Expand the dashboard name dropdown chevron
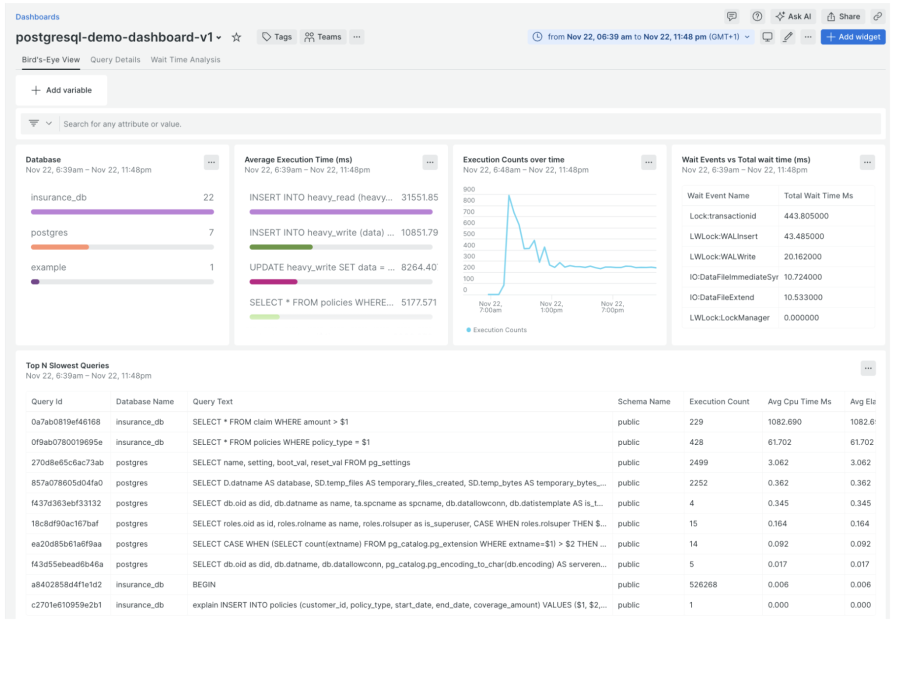Screen dimensions: 900x678 (x=219, y=38)
